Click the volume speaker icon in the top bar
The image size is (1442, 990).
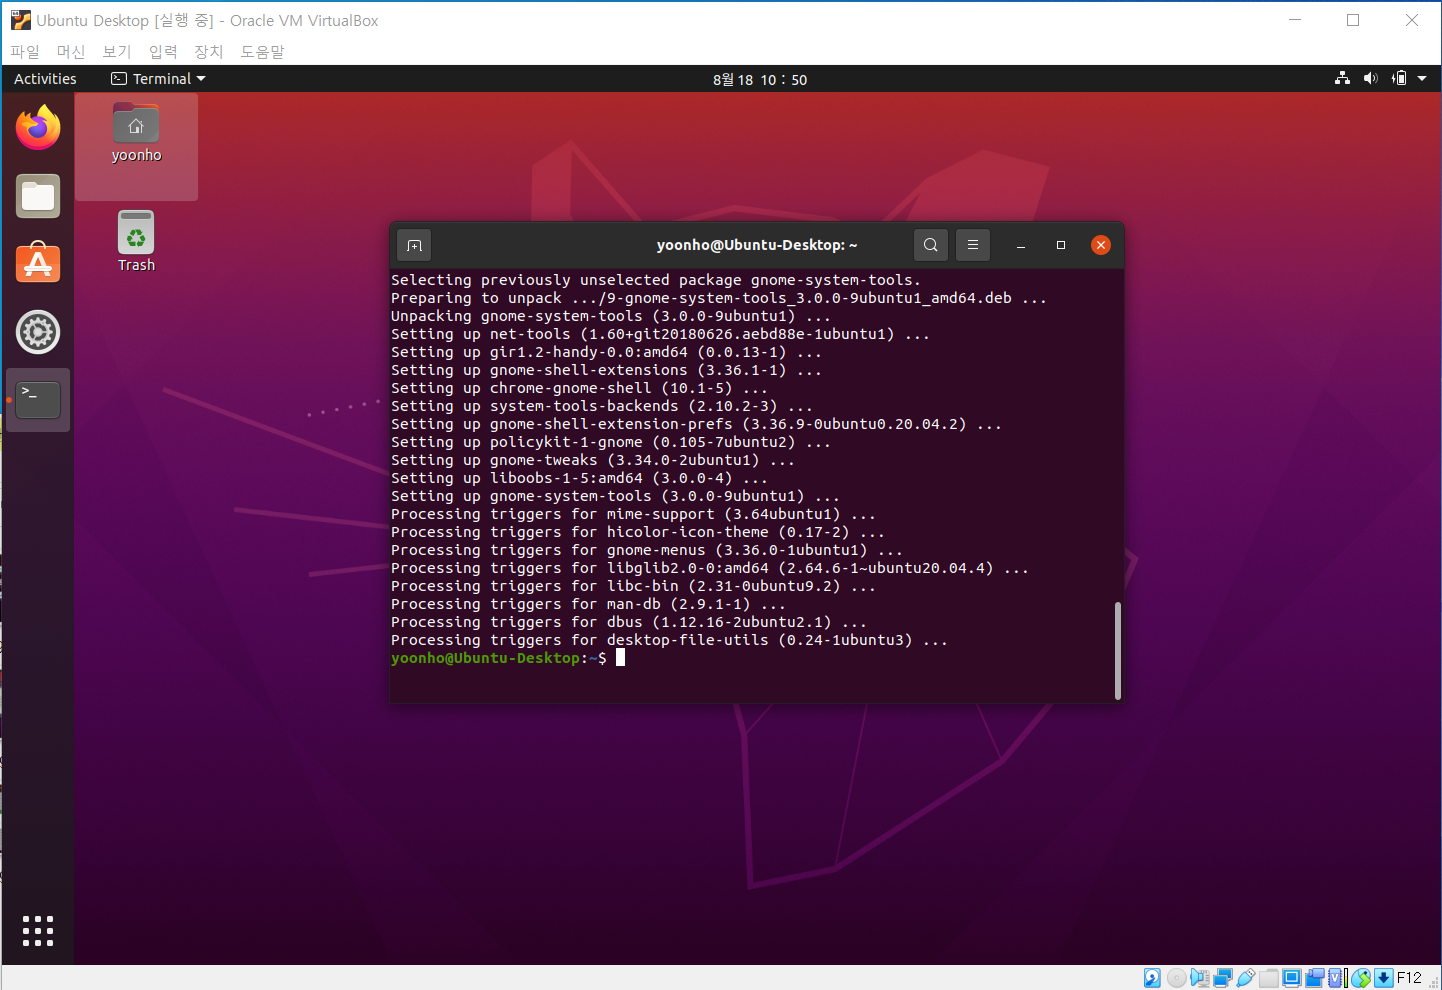pyautogui.click(x=1371, y=79)
